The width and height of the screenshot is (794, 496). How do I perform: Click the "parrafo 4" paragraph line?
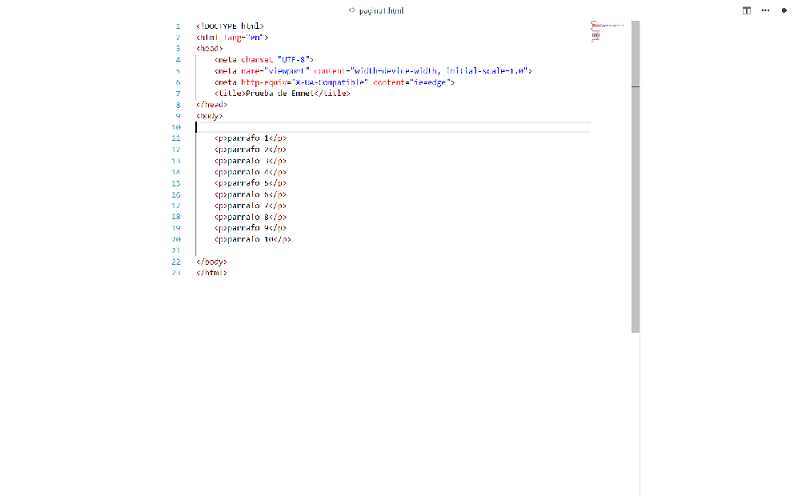tap(250, 172)
